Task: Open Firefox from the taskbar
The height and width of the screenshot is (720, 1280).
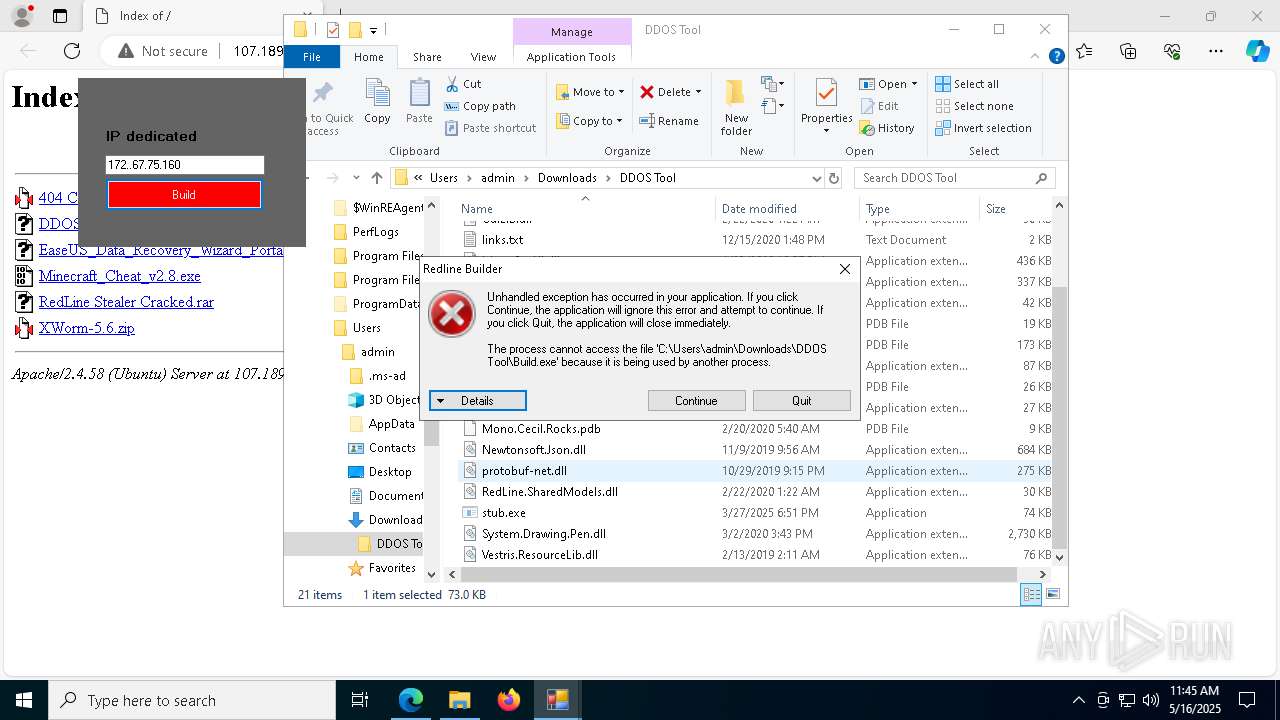Action: [509, 700]
